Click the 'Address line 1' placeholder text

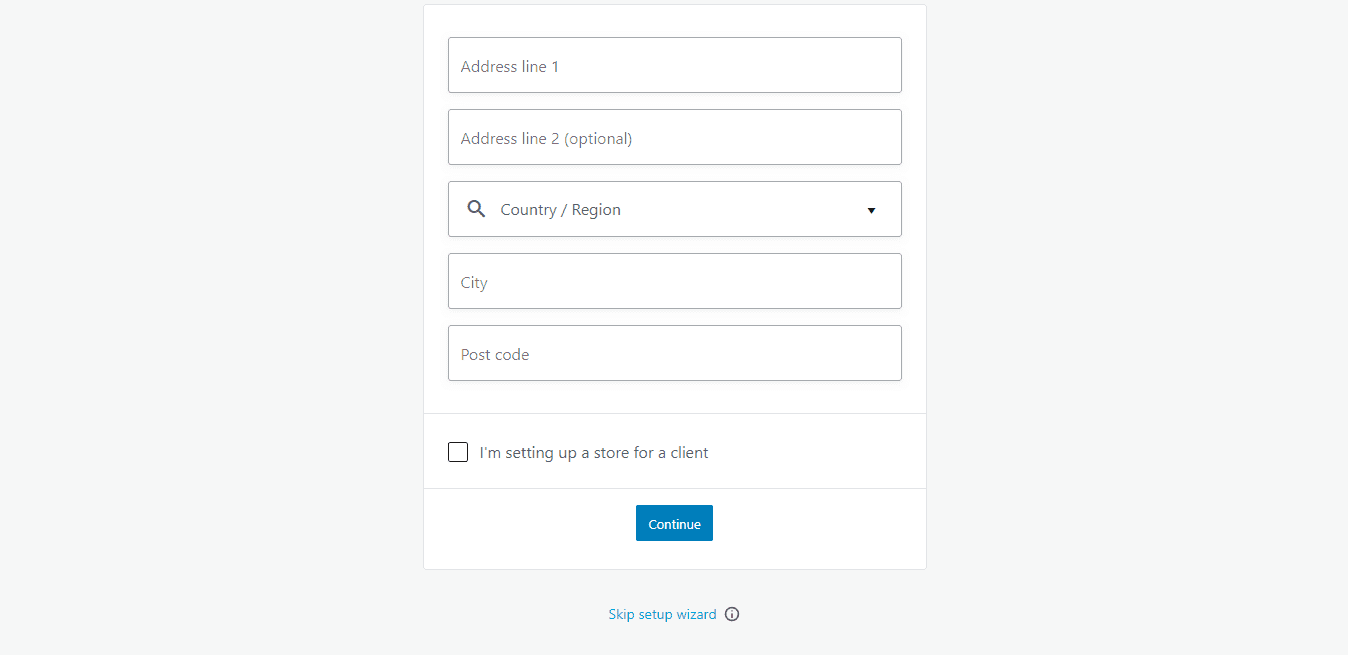click(510, 67)
